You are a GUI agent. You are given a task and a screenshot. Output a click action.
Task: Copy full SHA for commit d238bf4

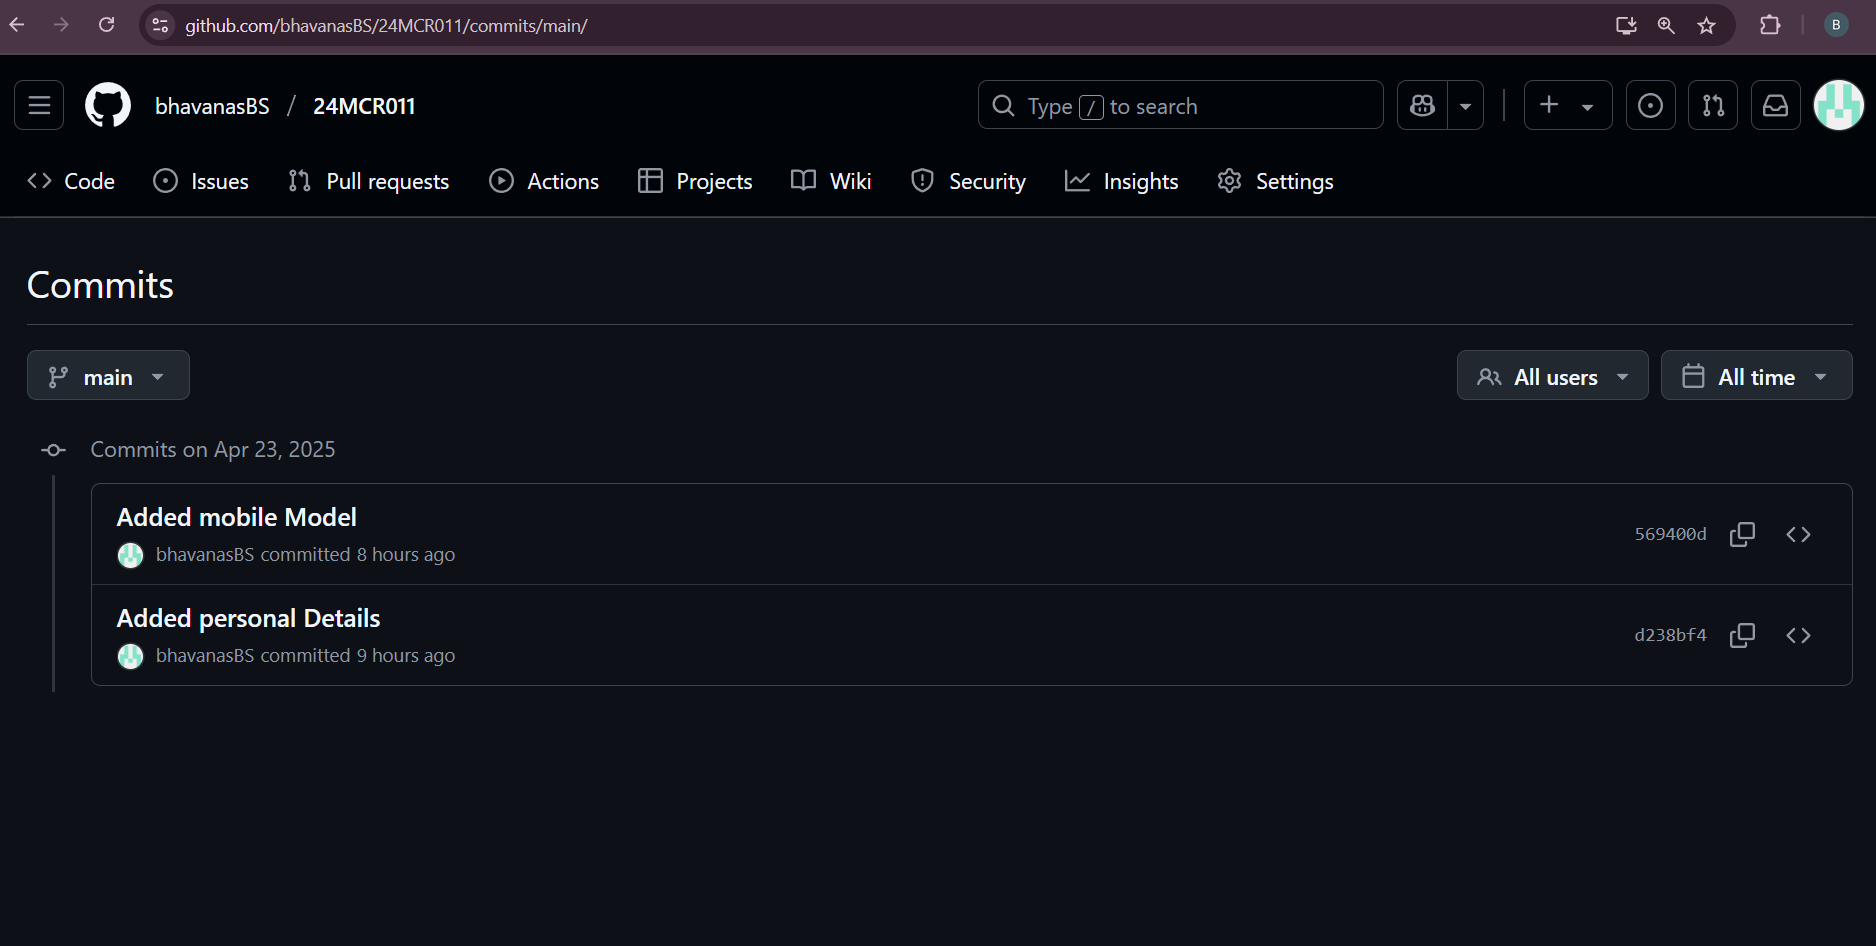pyautogui.click(x=1742, y=635)
